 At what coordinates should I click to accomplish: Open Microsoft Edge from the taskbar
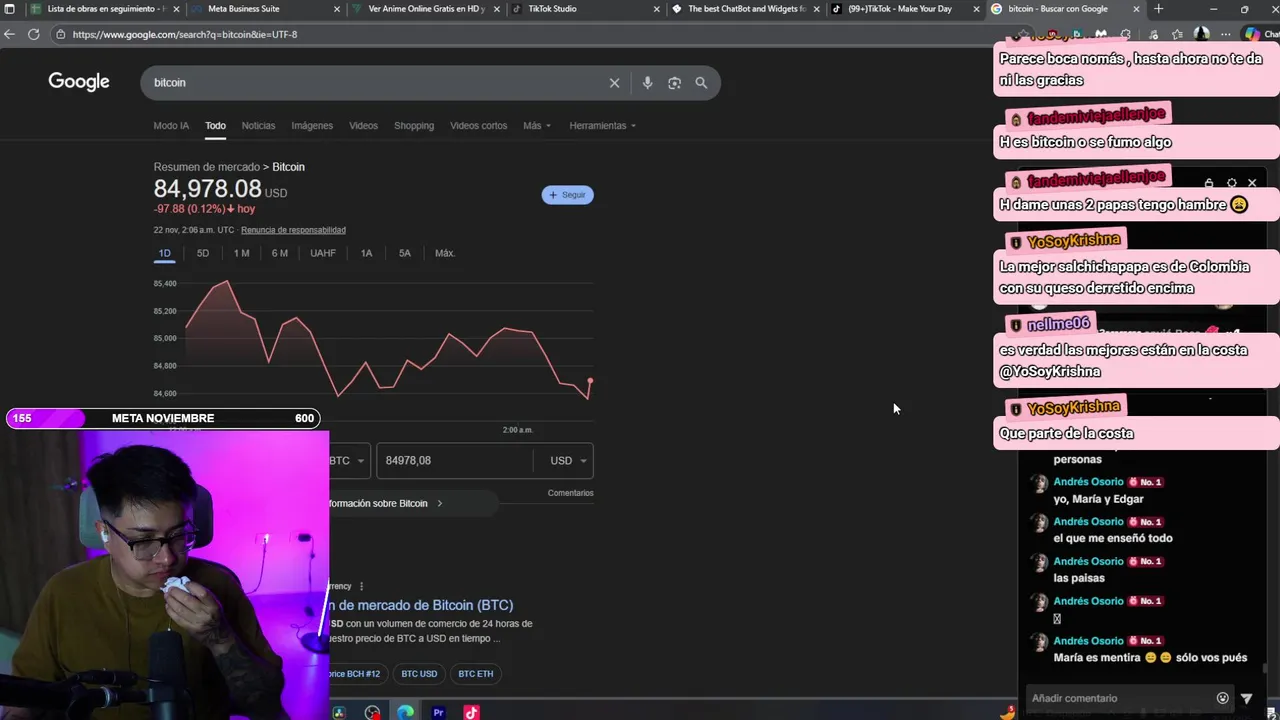(405, 712)
